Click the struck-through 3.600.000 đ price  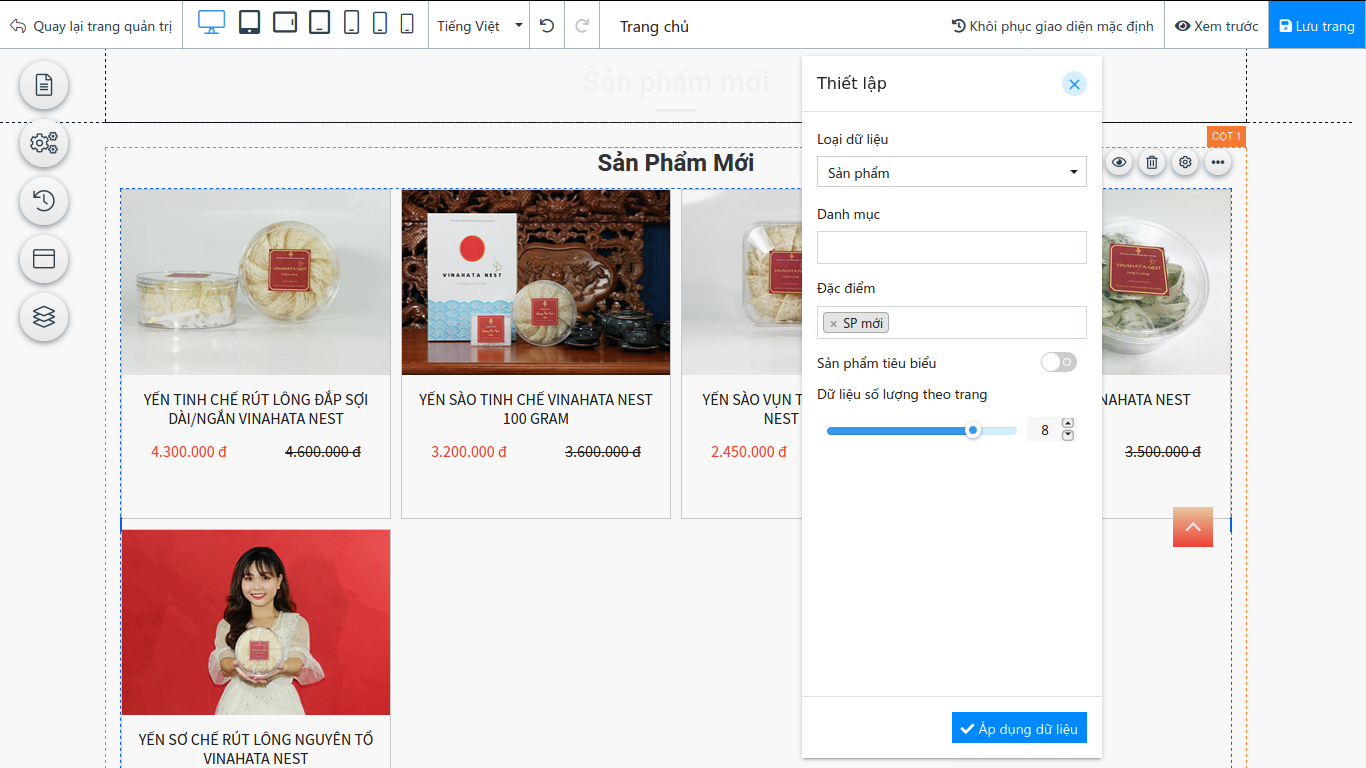click(x=603, y=452)
